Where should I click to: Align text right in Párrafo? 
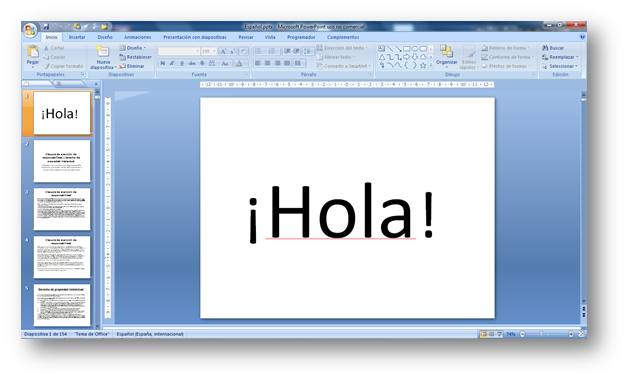[277, 63]
